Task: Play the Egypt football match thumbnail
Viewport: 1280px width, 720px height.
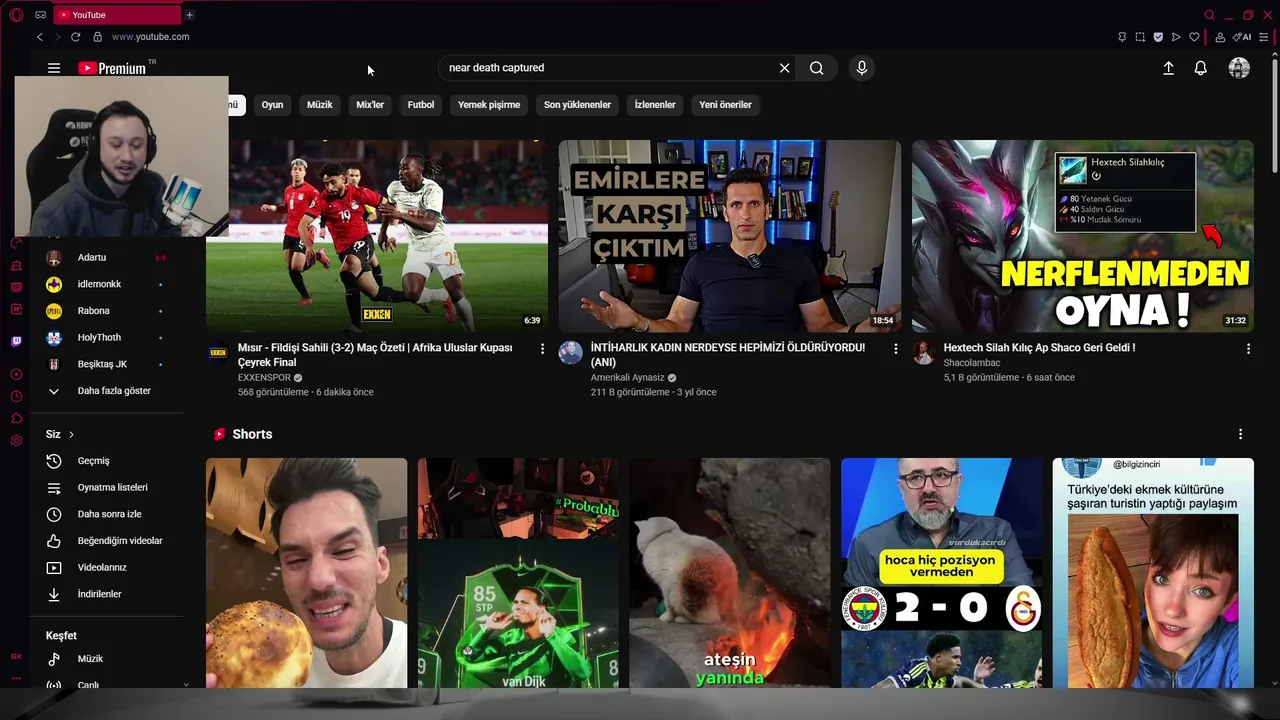Action: coord(377,236)
